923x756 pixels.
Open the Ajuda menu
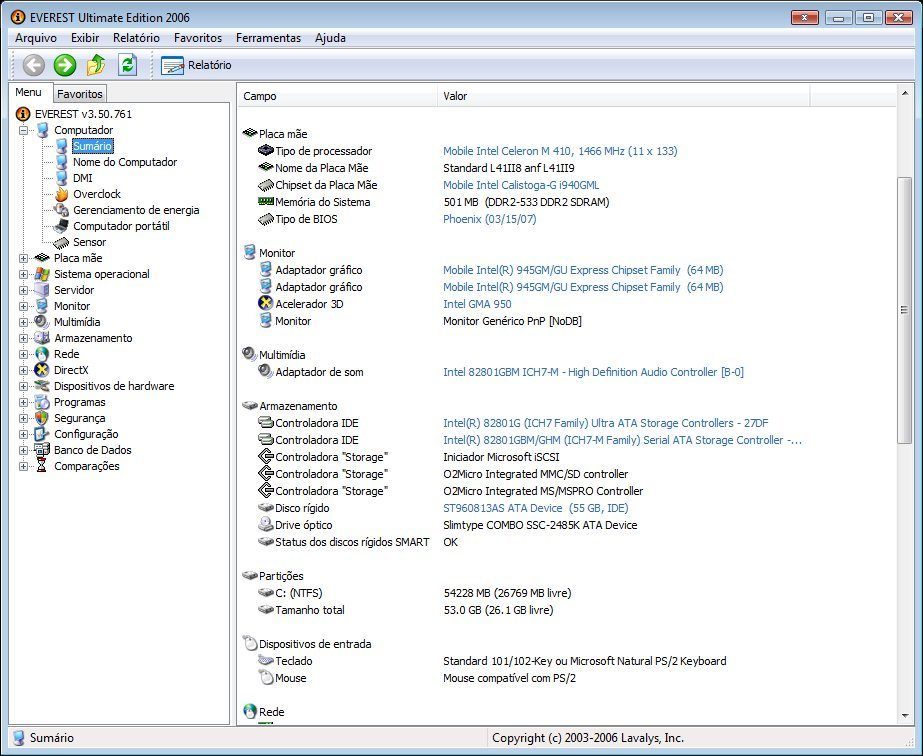point(330,38)
